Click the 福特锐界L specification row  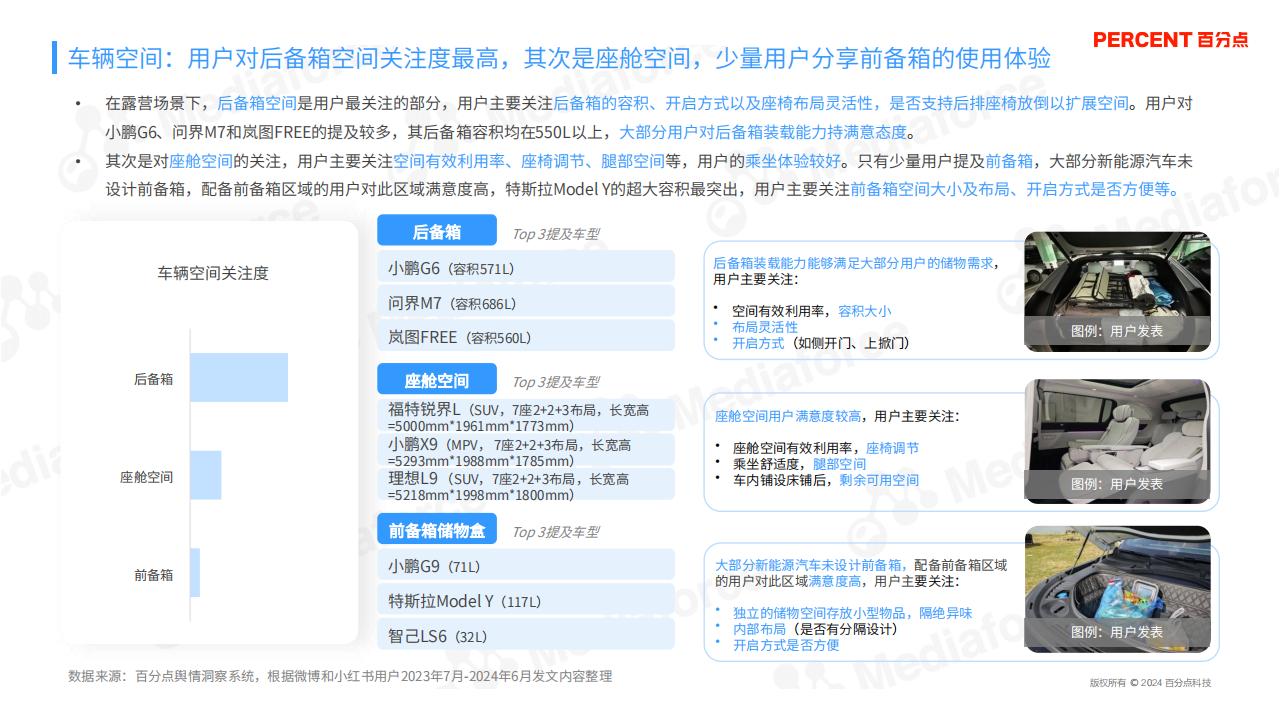click(x=526, y=416)
